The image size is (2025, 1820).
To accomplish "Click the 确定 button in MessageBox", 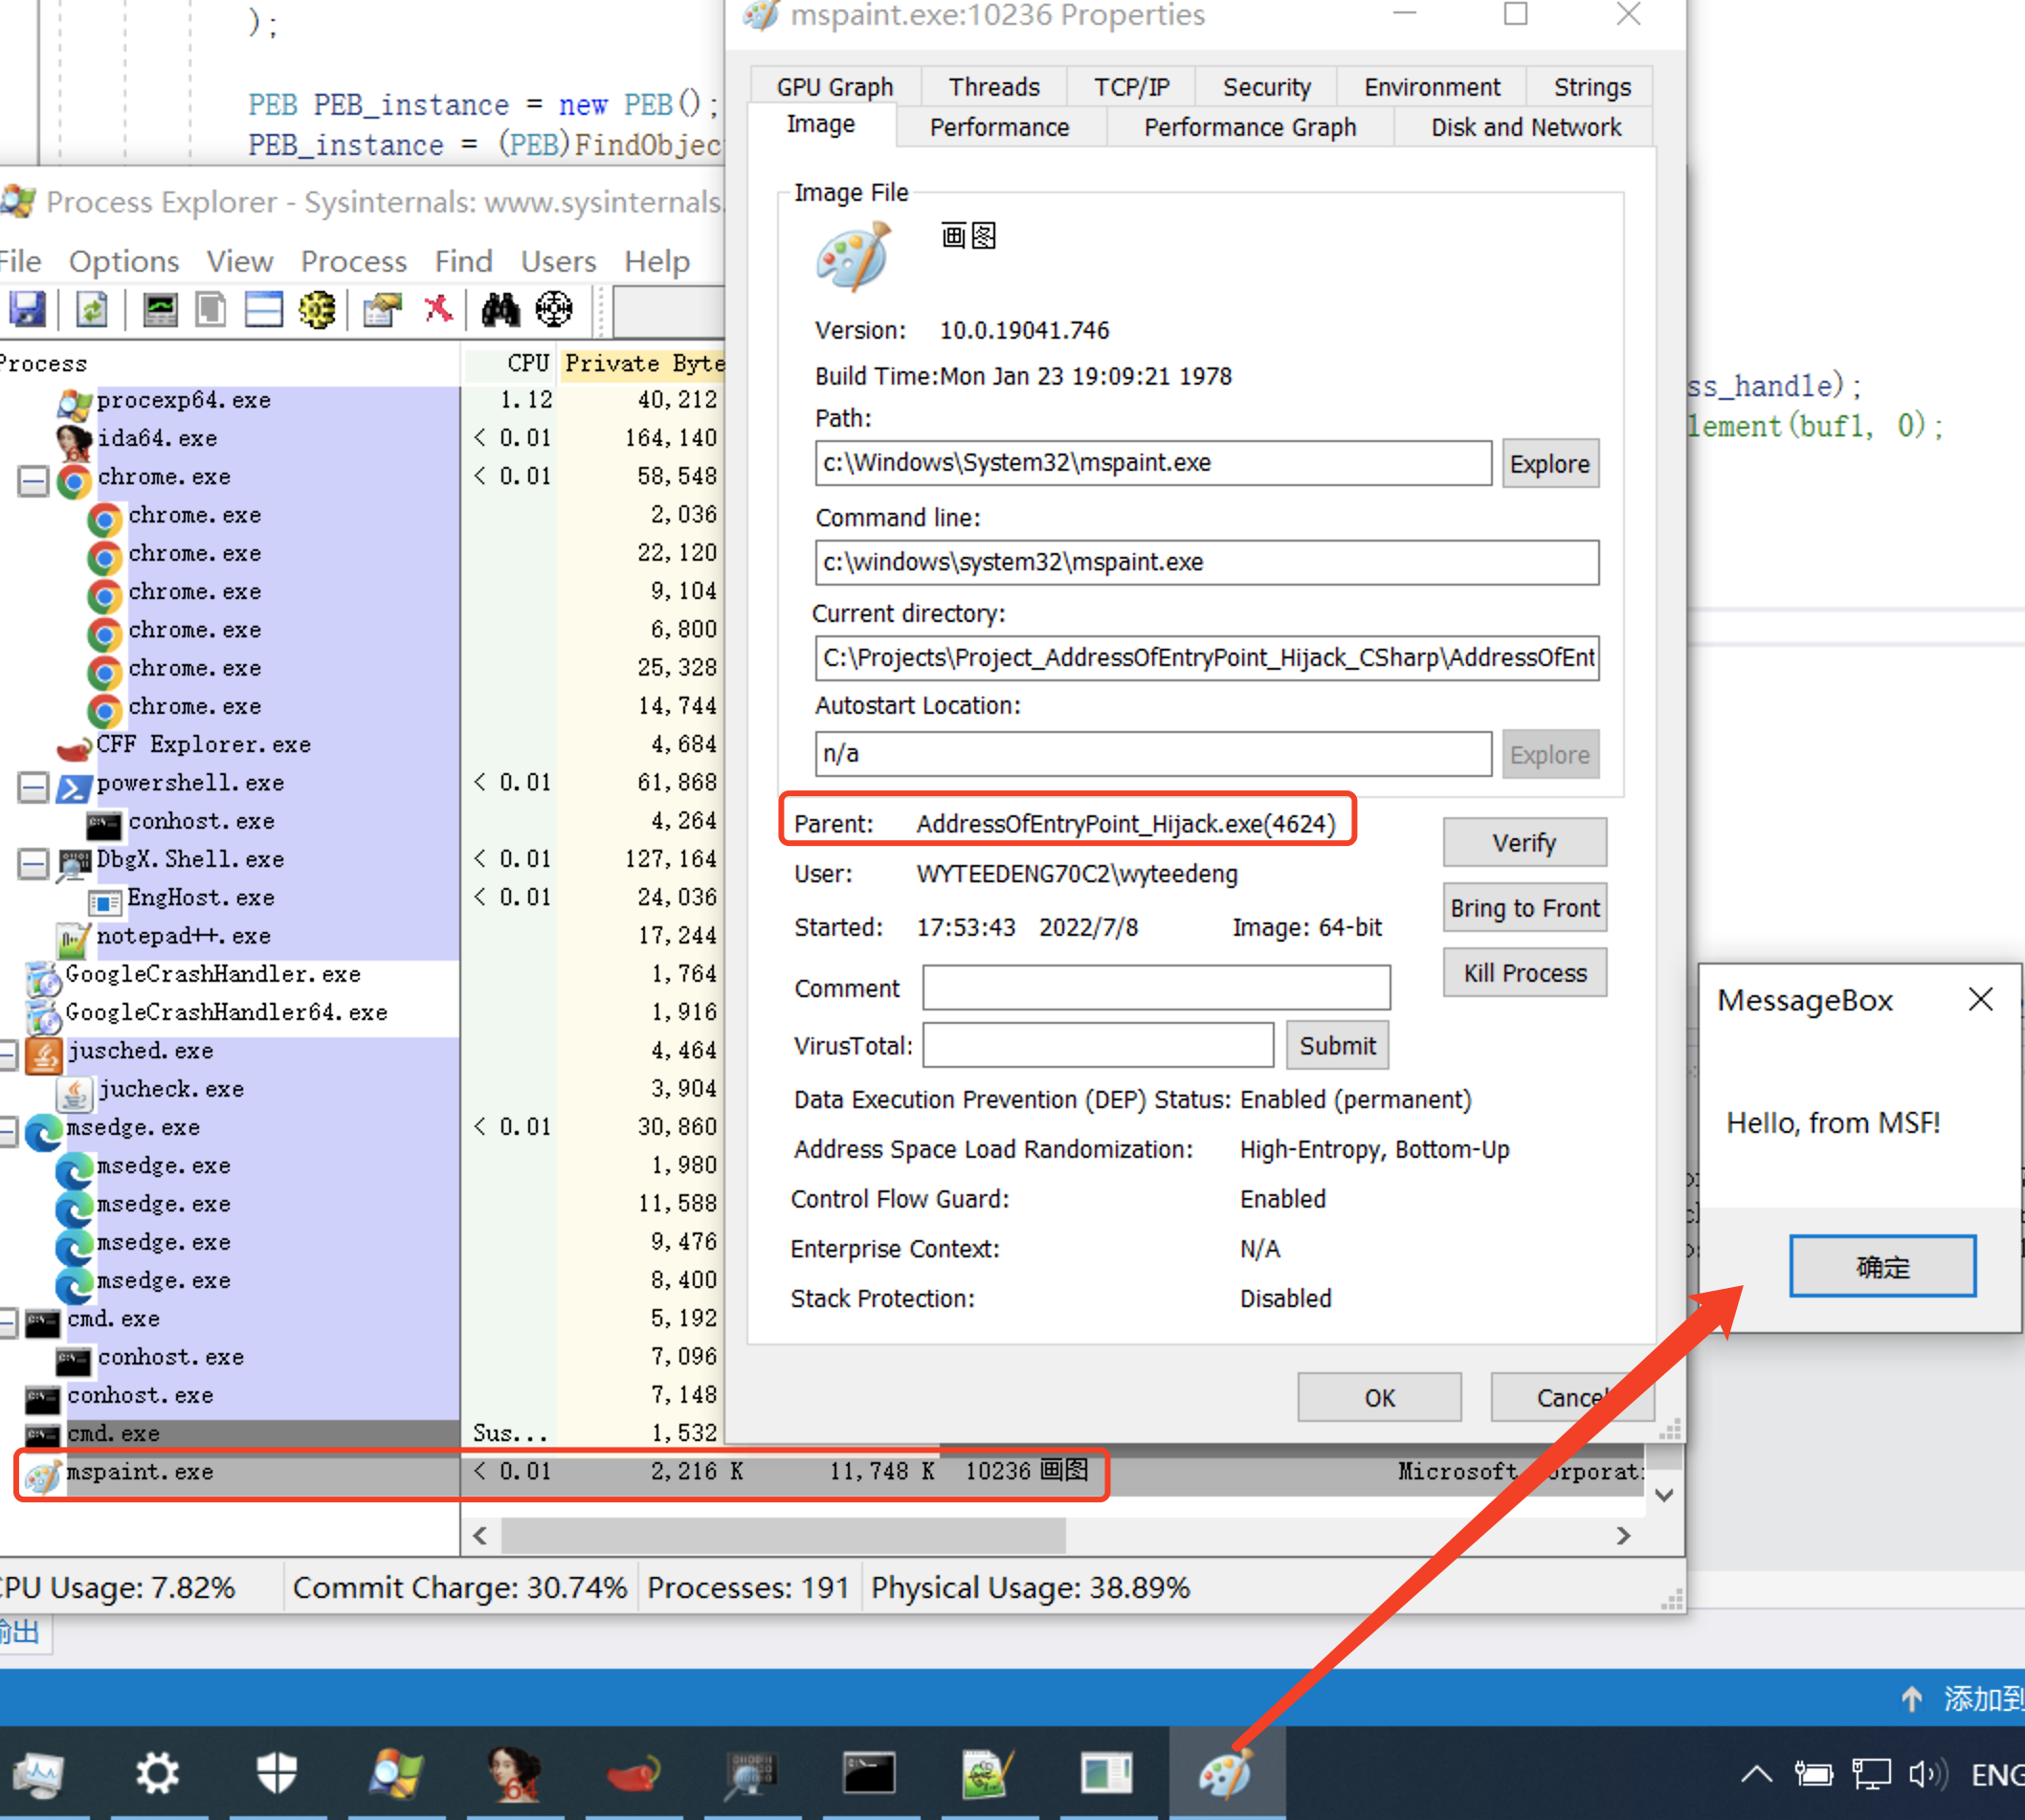I will (1881, 1266).
